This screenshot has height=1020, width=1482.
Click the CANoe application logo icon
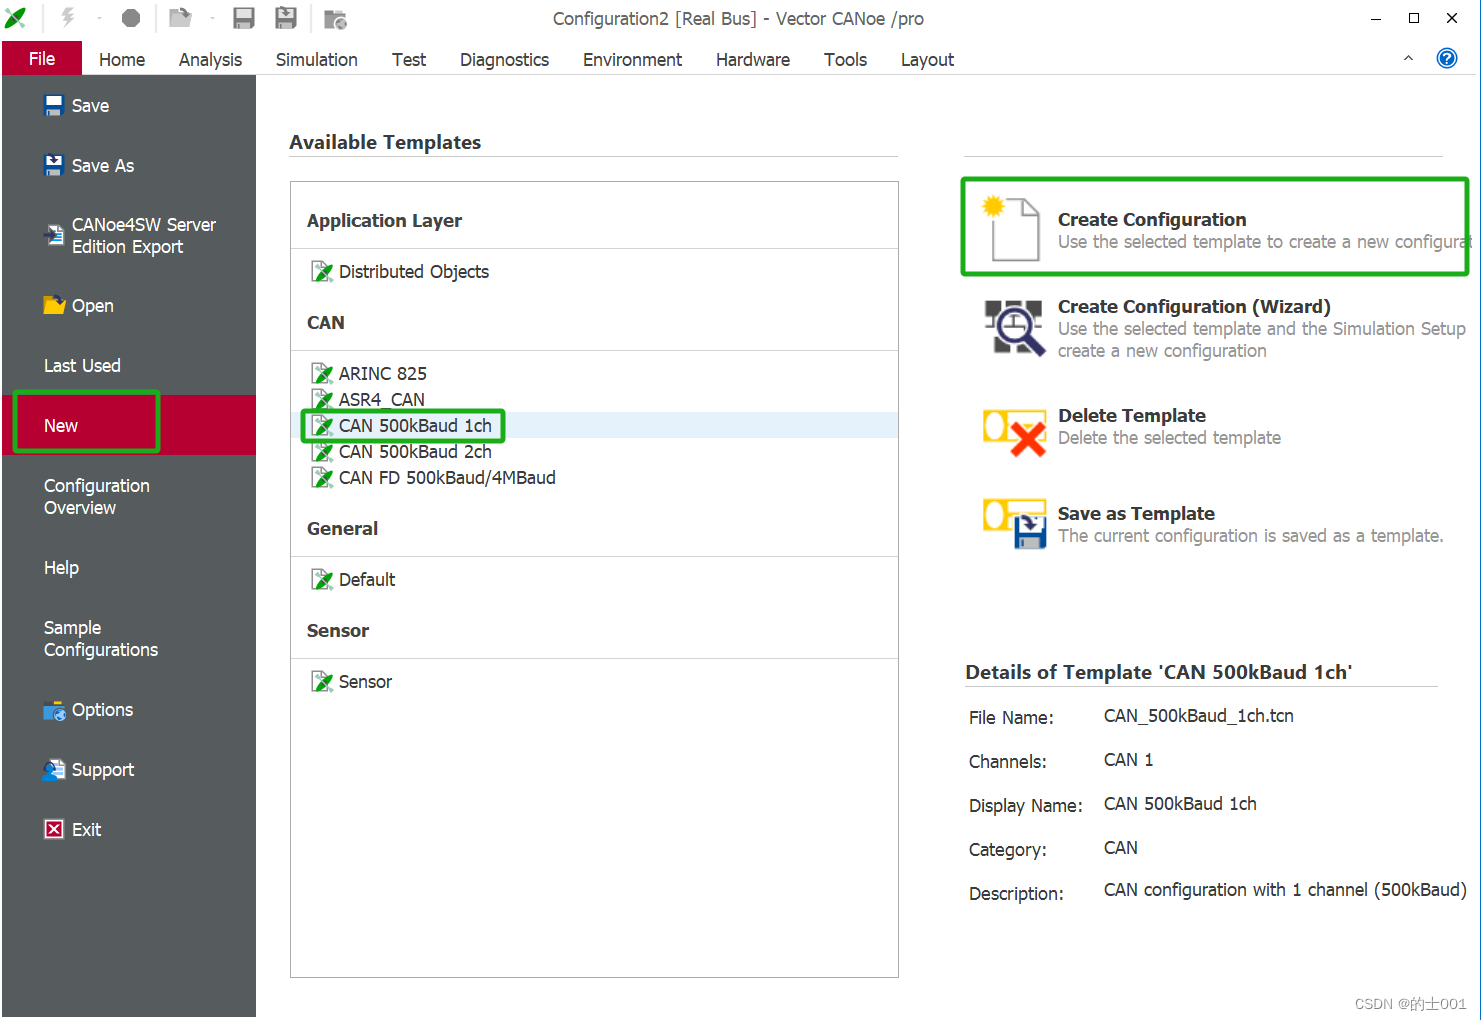tap(16, 18)
